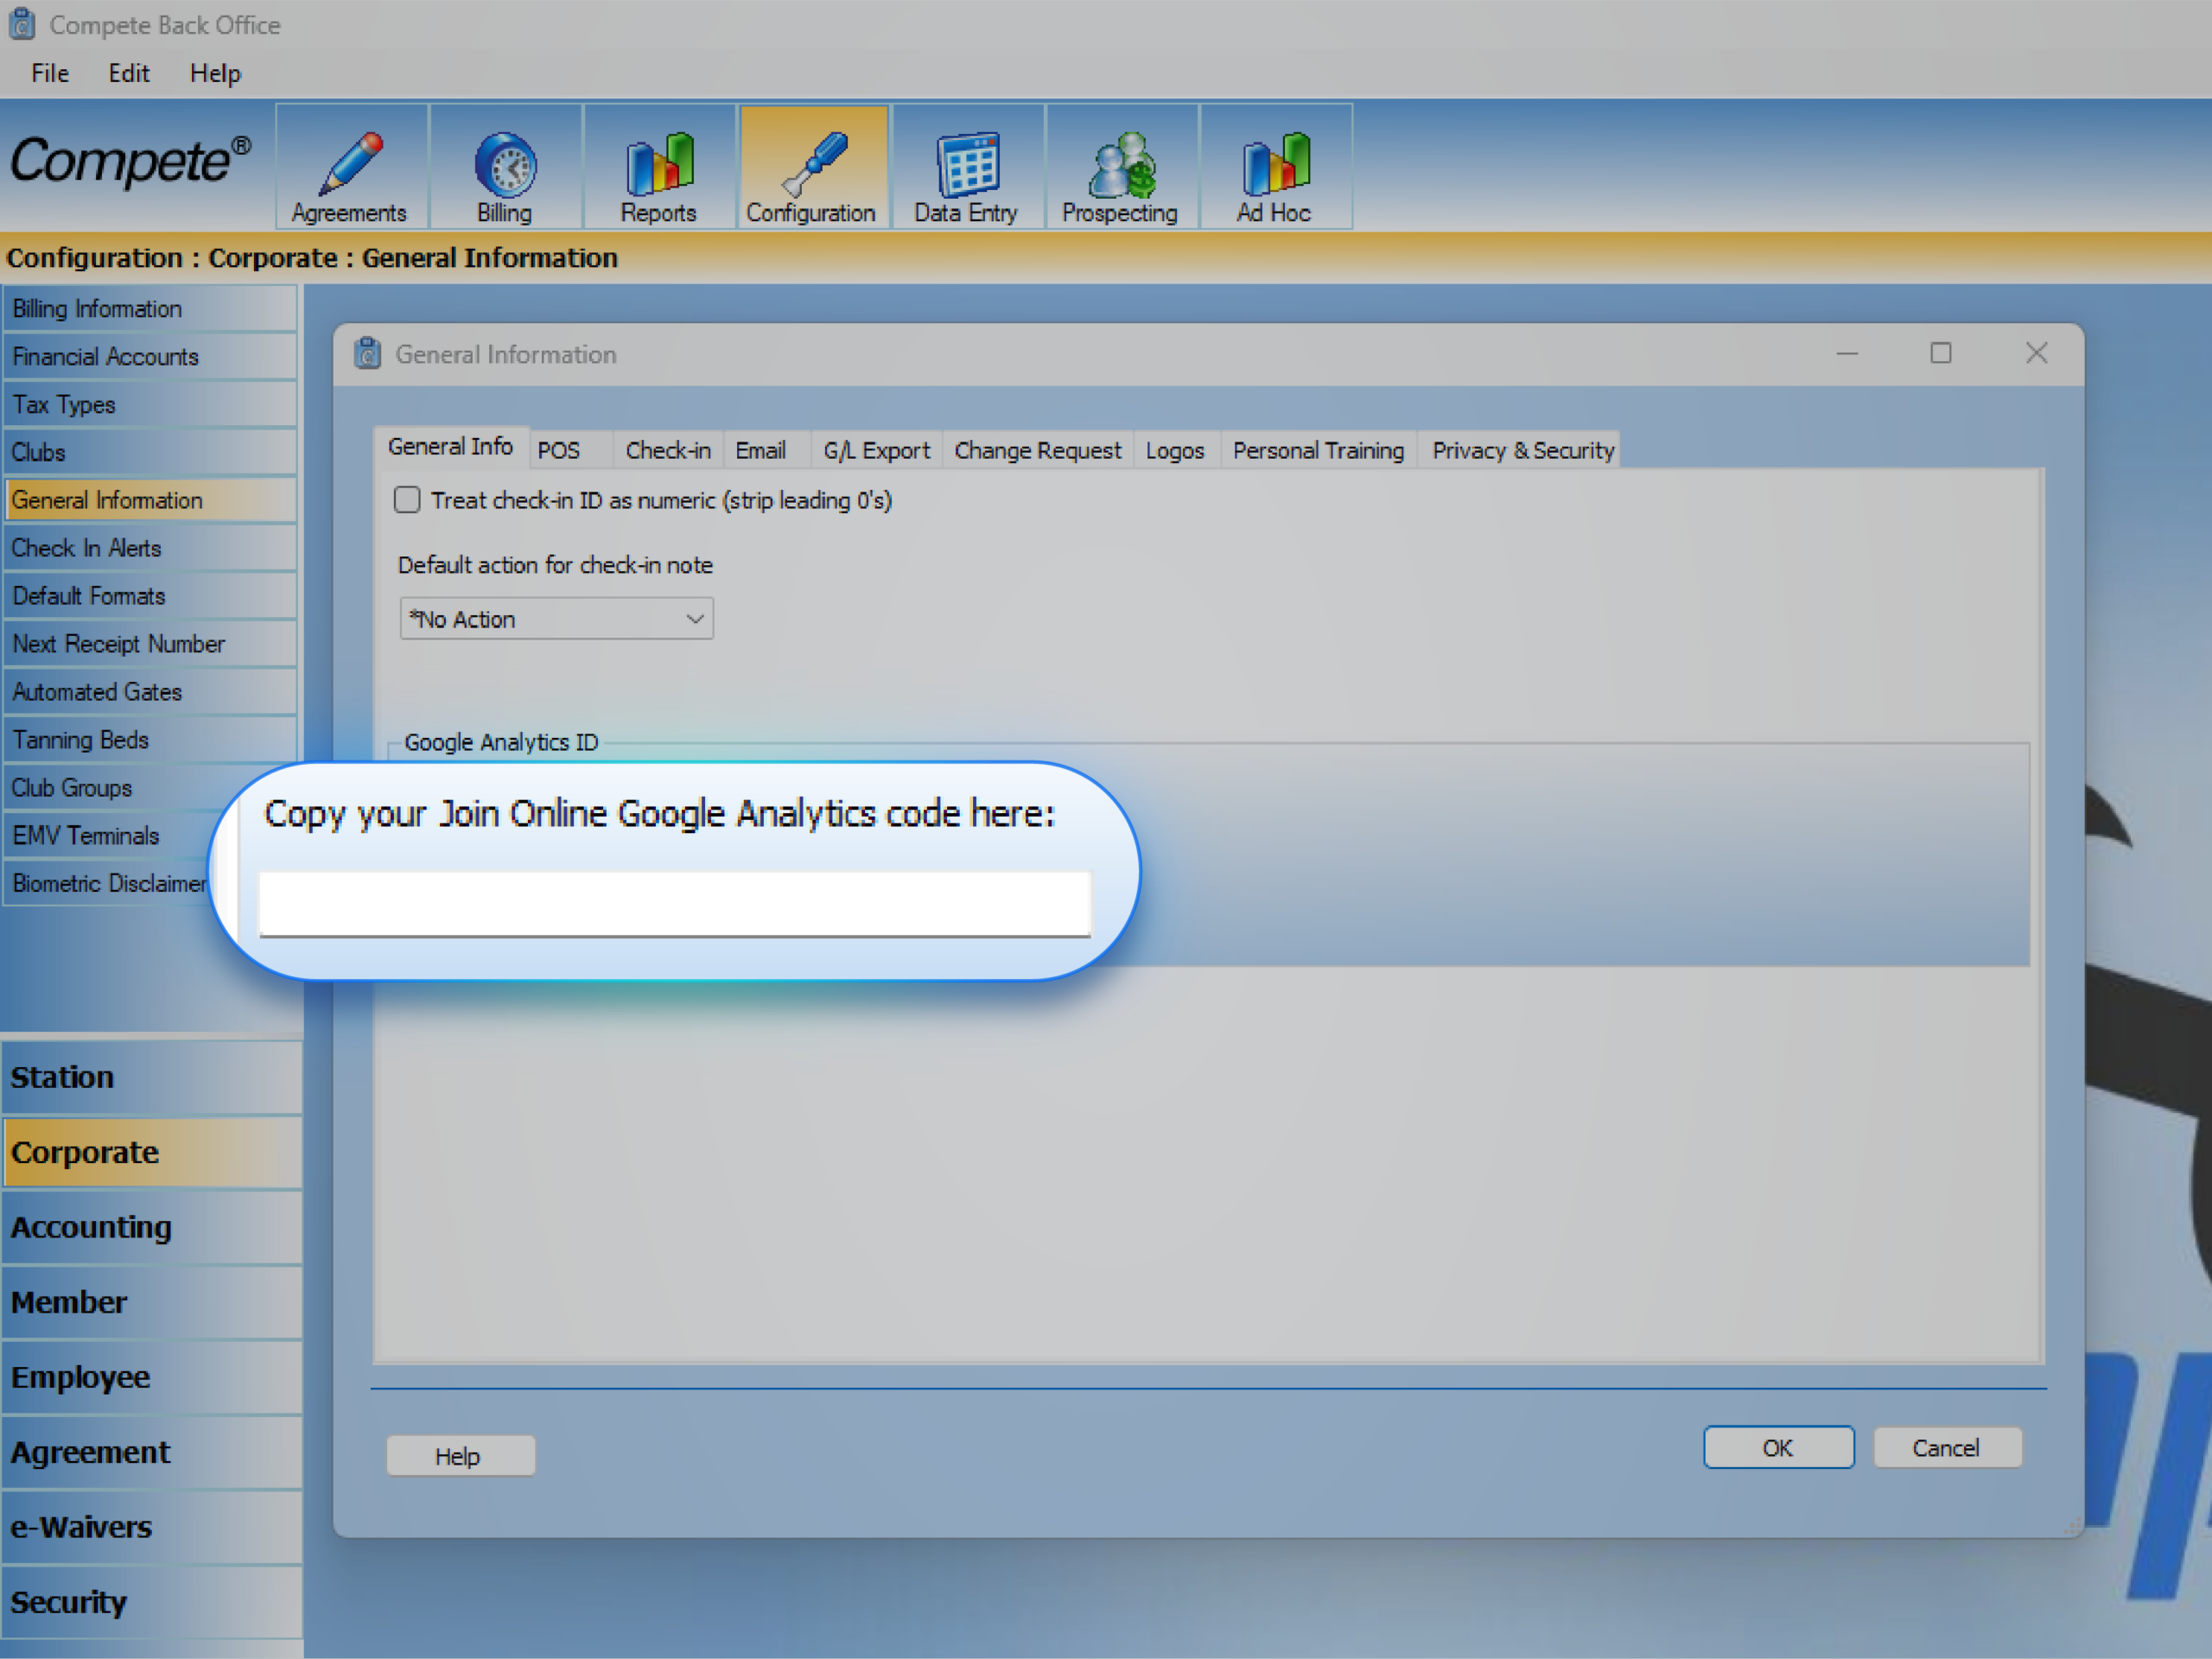Click the Cancel button
Image resolution: width=2212 pixels, height=1659 pixels.
tap(1946, 1447)
